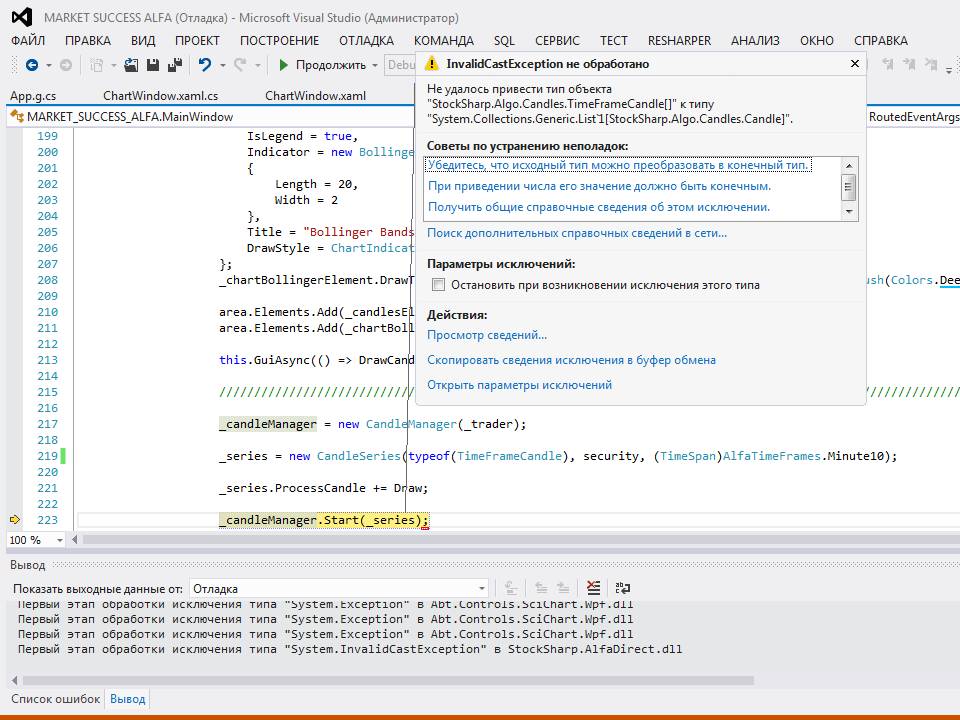
Task: Click the Open File toolbar icon
Action: pyautogui.click(x=131, y=65)
